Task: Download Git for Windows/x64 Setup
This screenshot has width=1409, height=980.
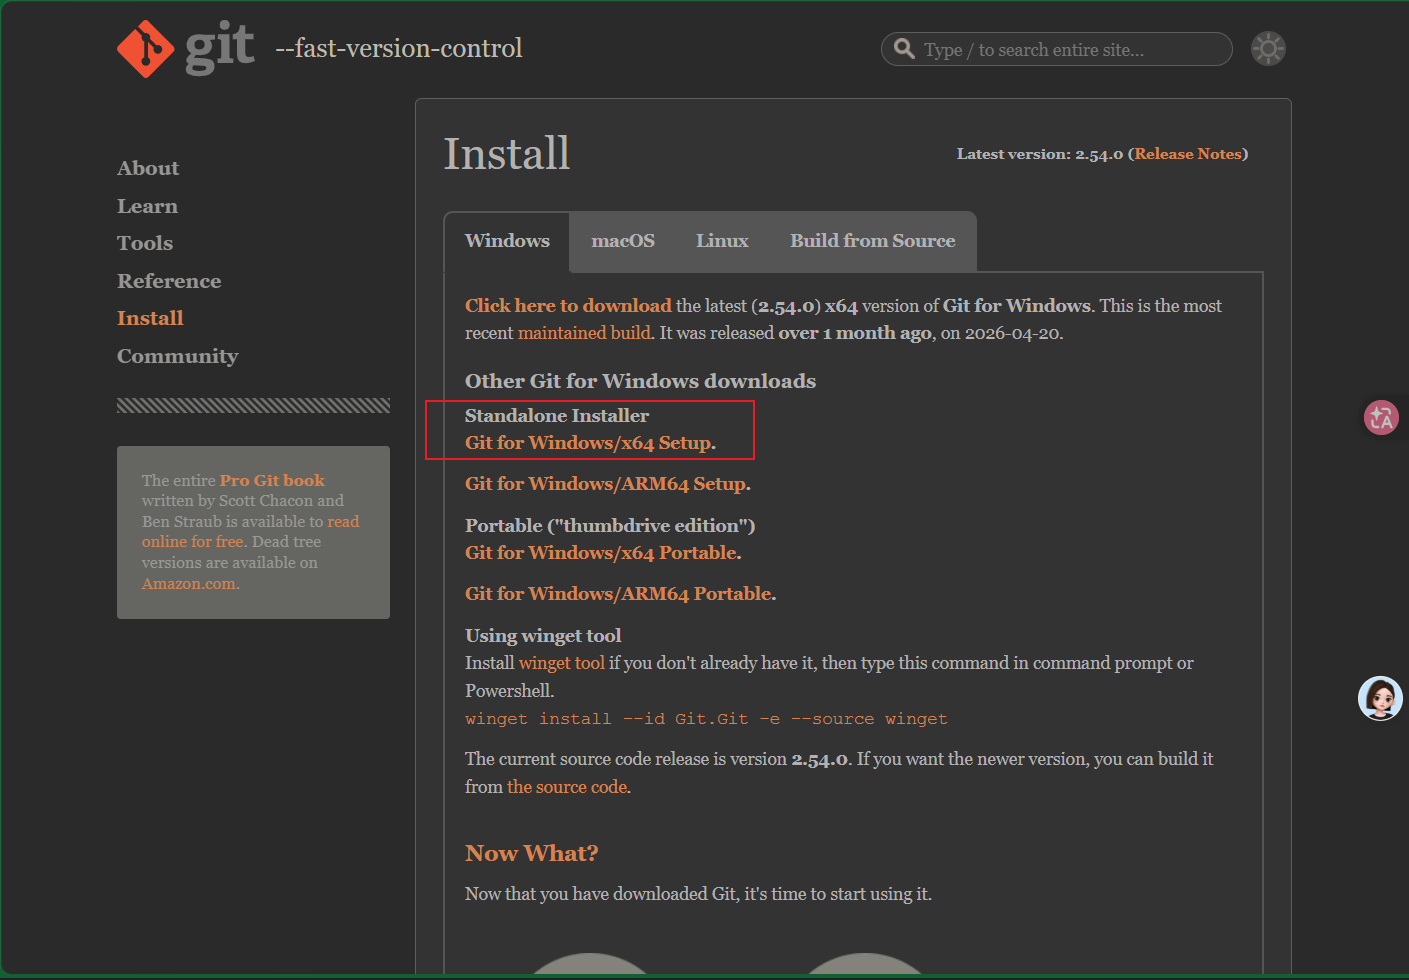Action: pos(590,443)
